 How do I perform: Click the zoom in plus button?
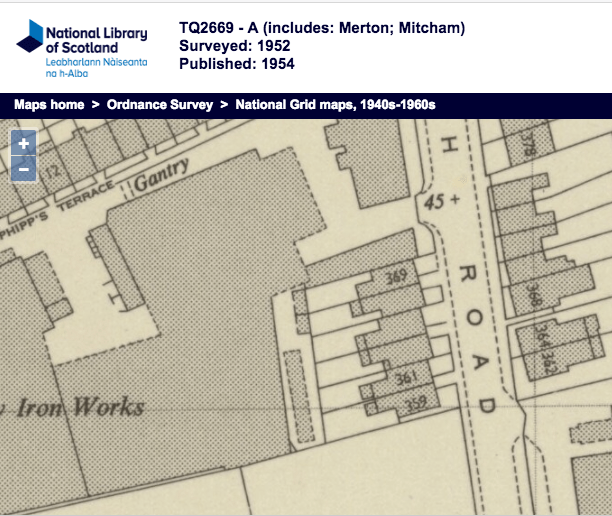[24, 144]
